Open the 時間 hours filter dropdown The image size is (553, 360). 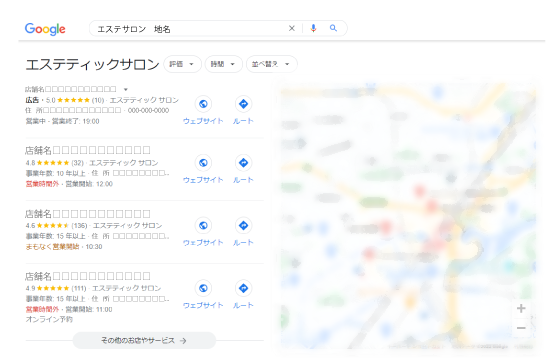[x=224, y=64]
